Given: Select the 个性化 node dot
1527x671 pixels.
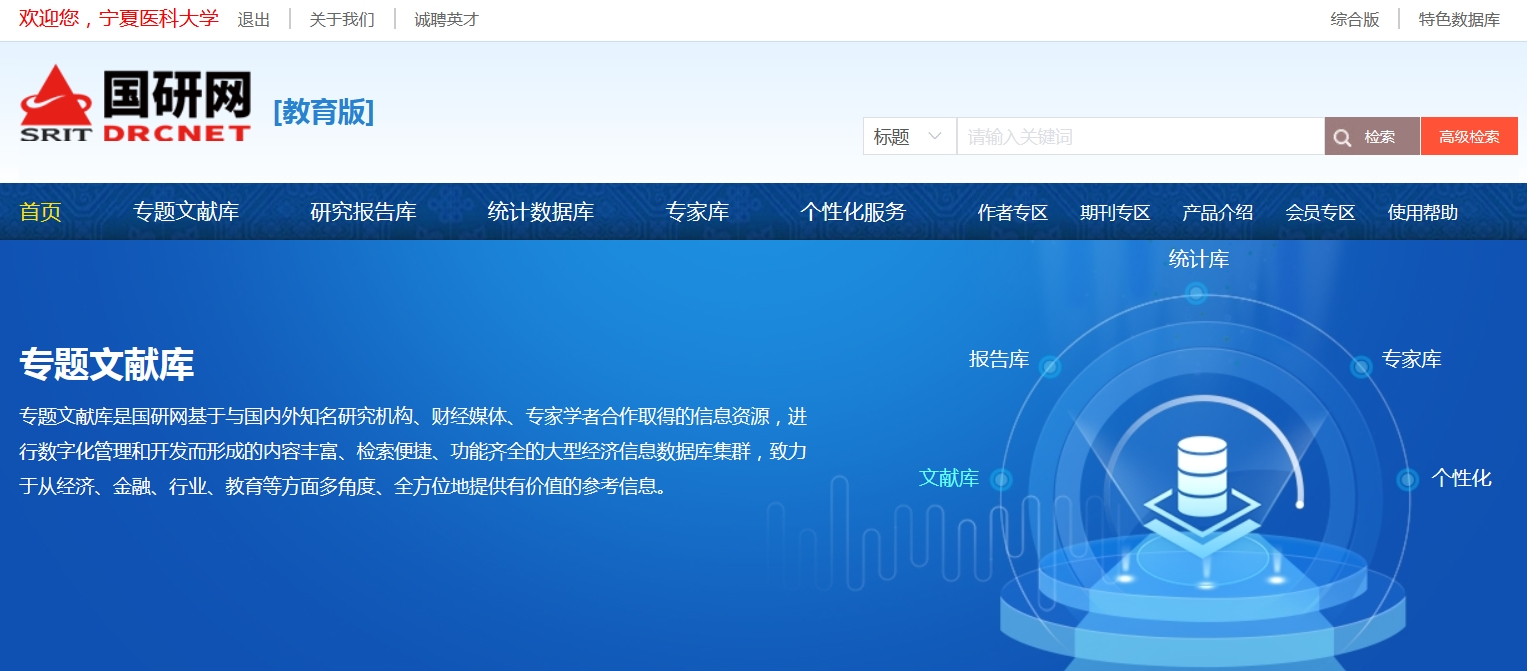Looking at the screenshot, I should 1408,480.
